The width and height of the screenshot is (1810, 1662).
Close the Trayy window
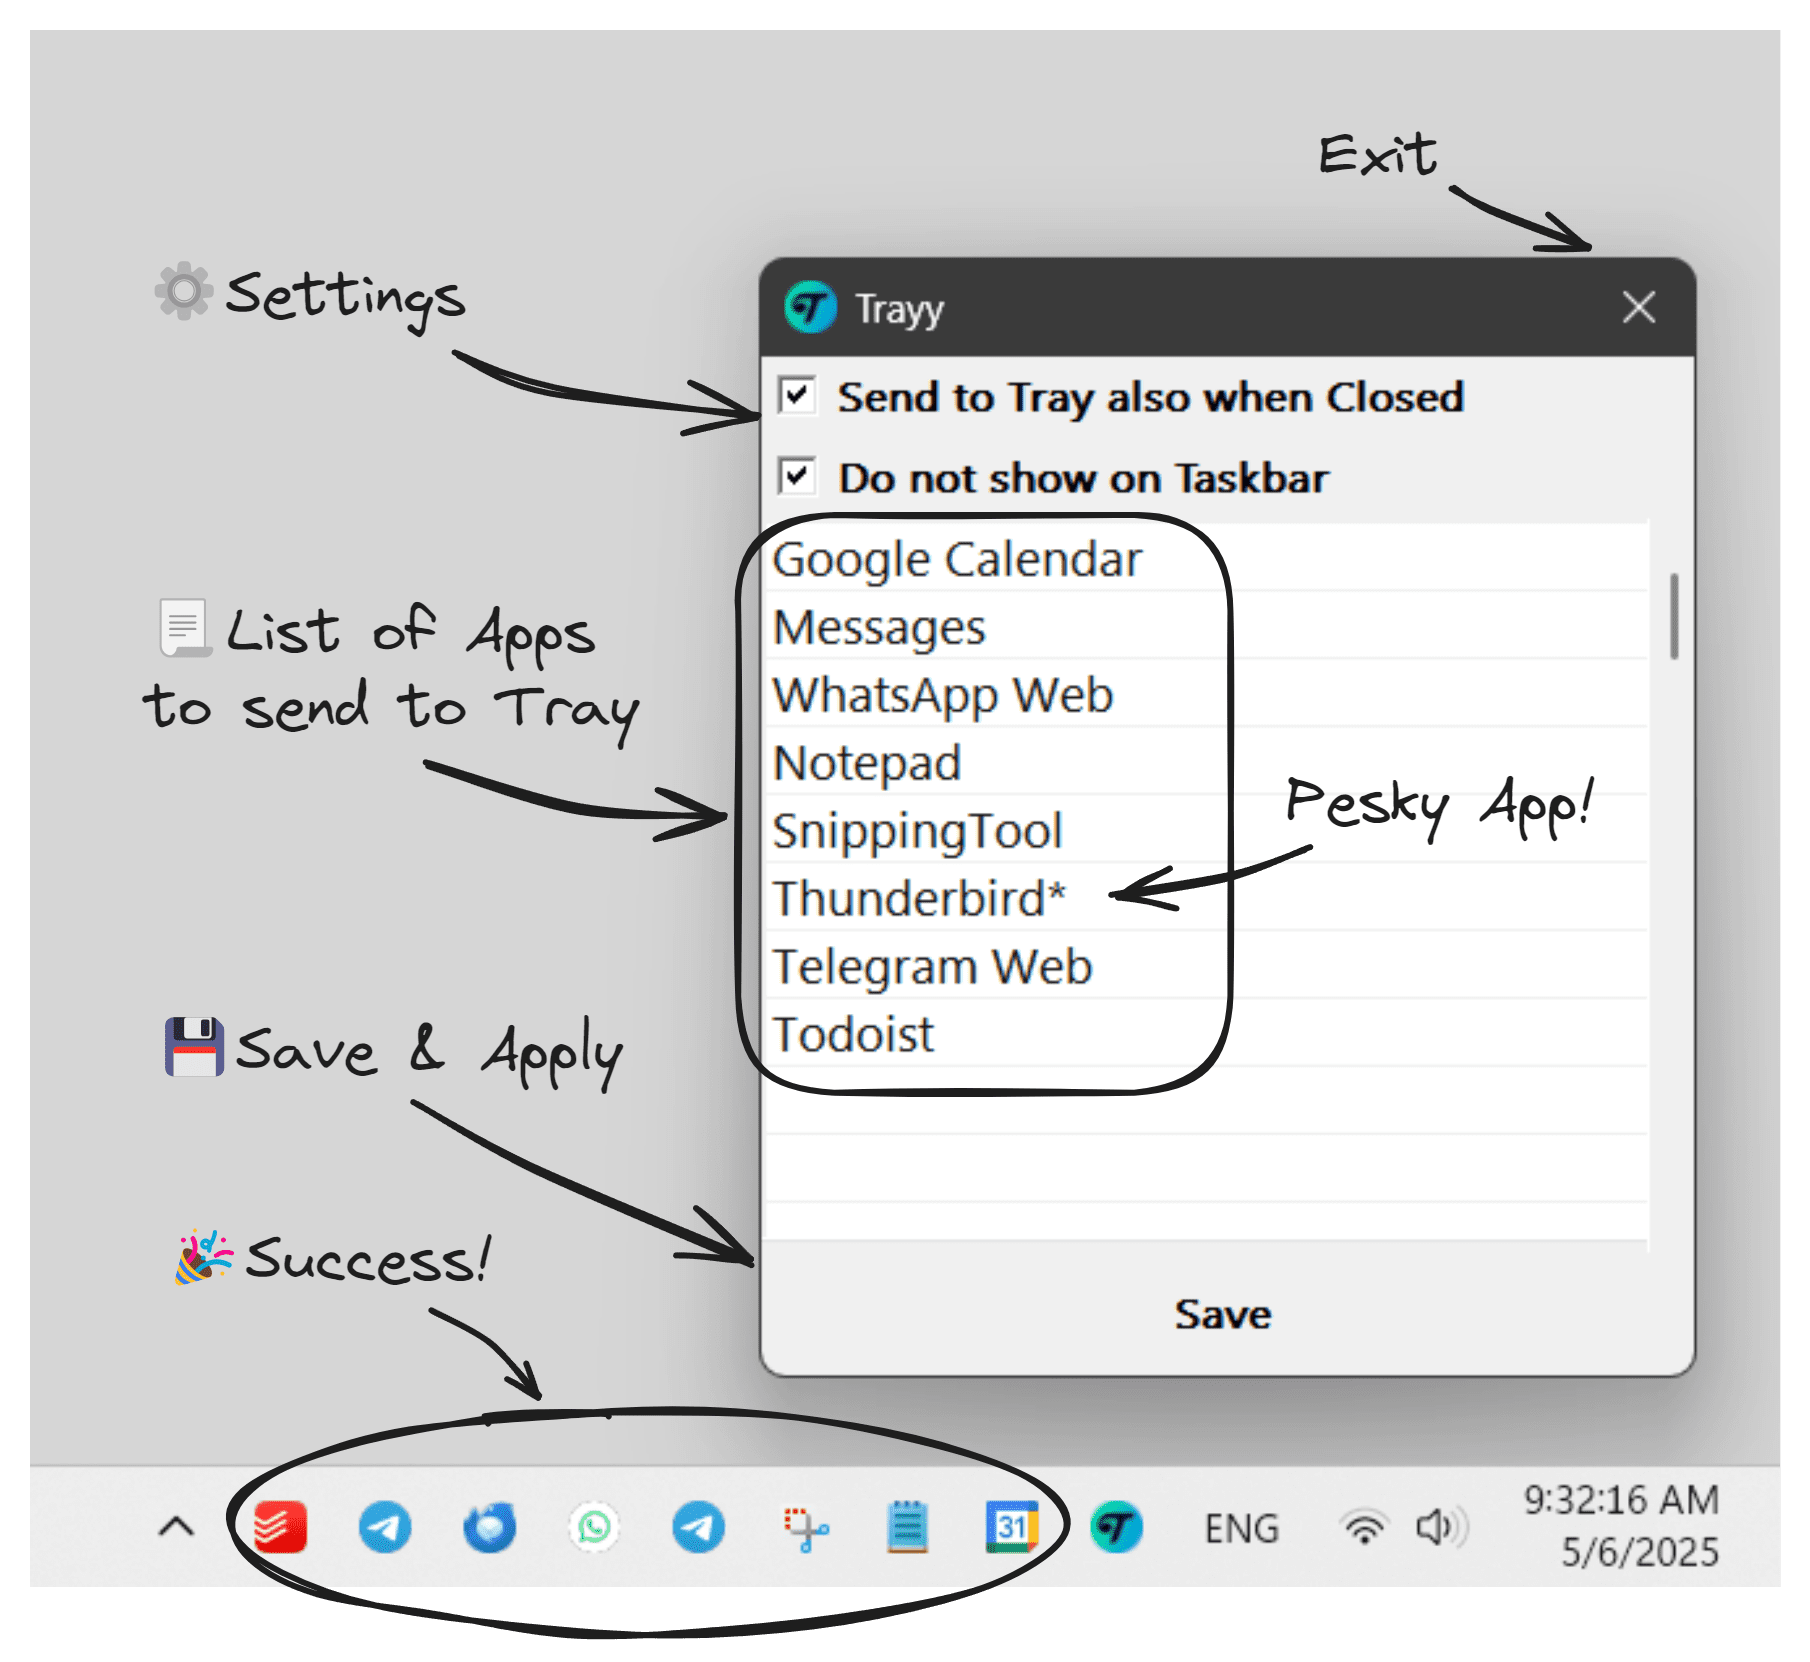(x=1638, y=307)
